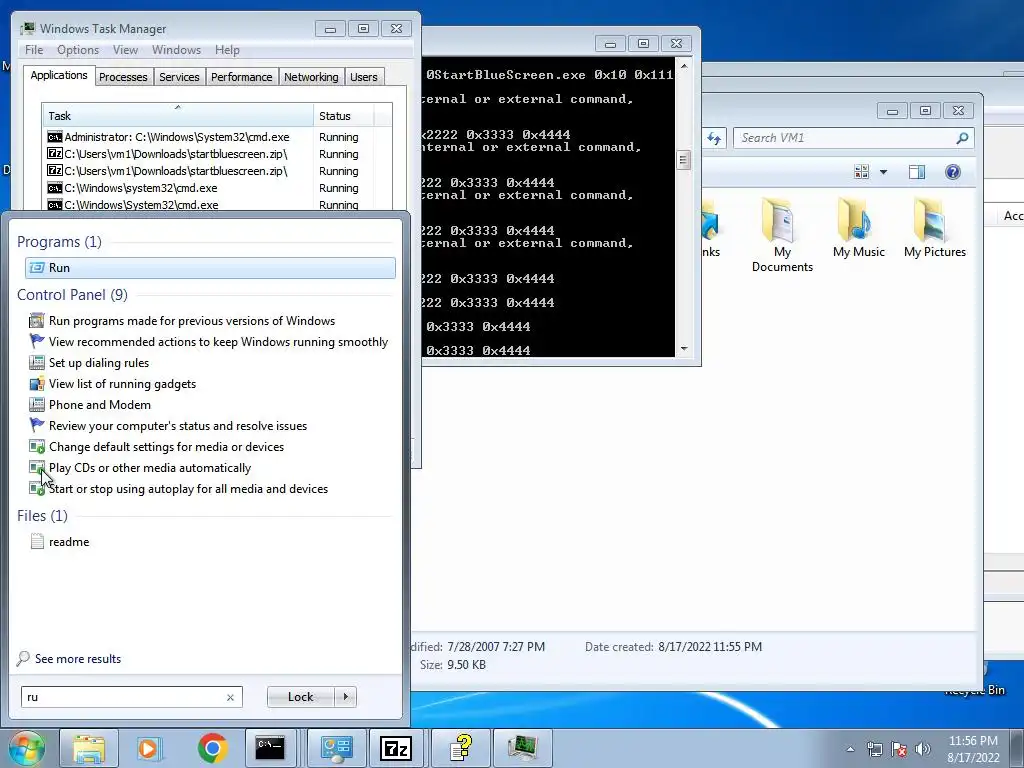Click the volume speaker tray icon

click(x=923, y=749)
